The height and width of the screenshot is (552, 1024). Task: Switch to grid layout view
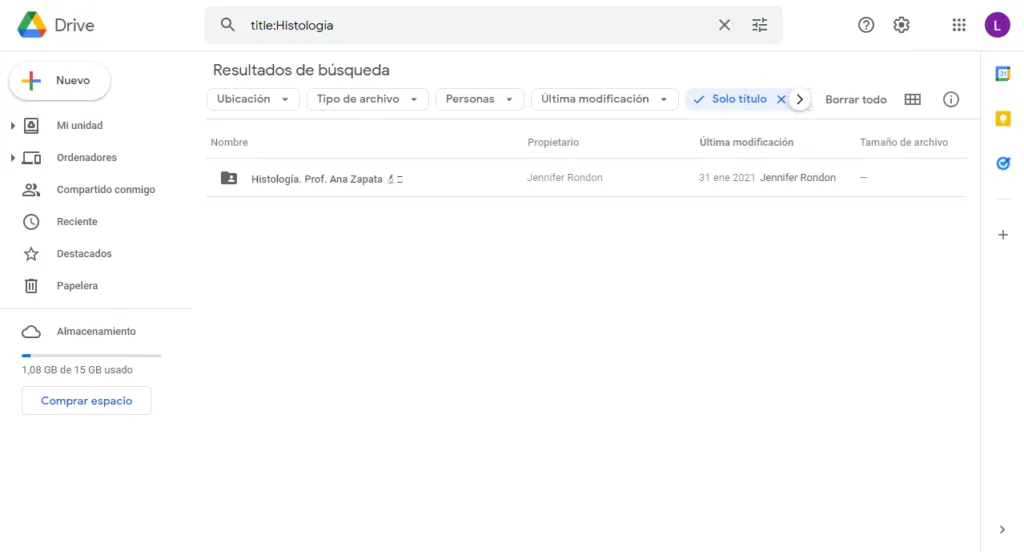click(912, 99)
